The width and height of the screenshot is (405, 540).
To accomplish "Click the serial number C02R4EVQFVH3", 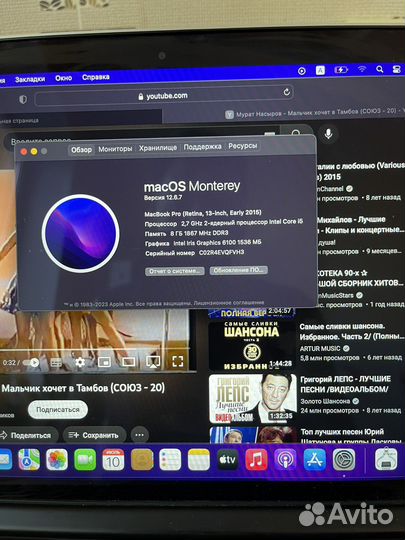I will coord(221,252).
